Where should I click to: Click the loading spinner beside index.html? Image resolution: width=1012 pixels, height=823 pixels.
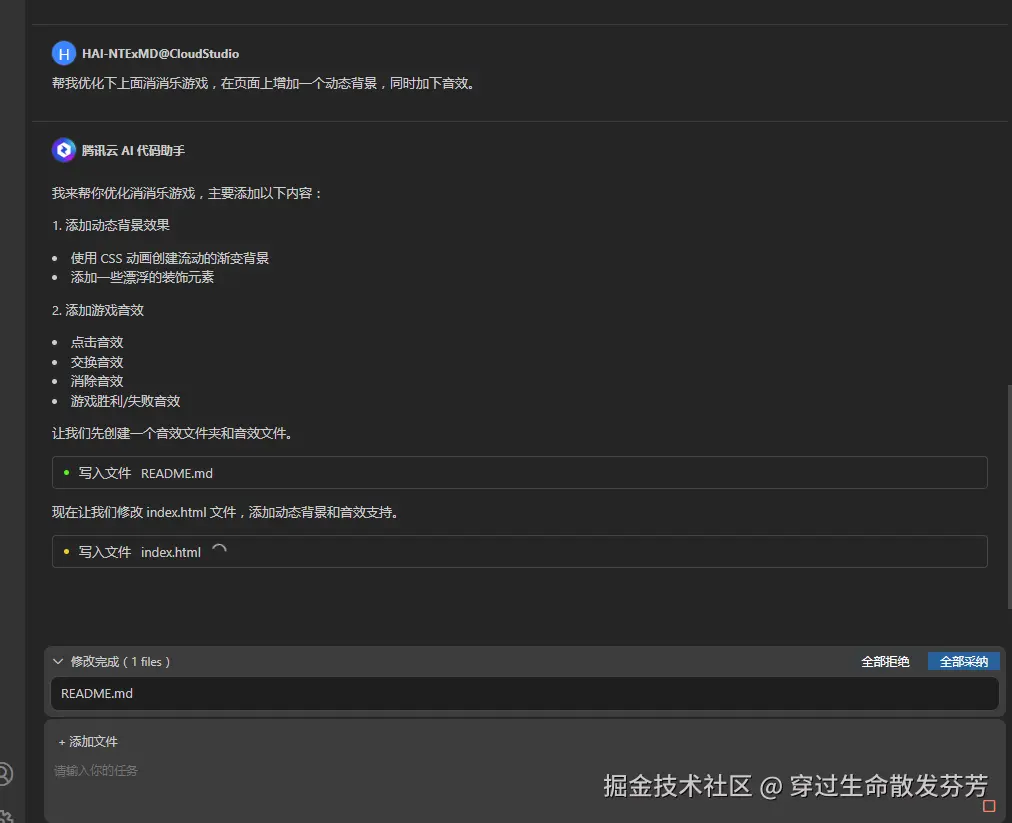point(218,549)
